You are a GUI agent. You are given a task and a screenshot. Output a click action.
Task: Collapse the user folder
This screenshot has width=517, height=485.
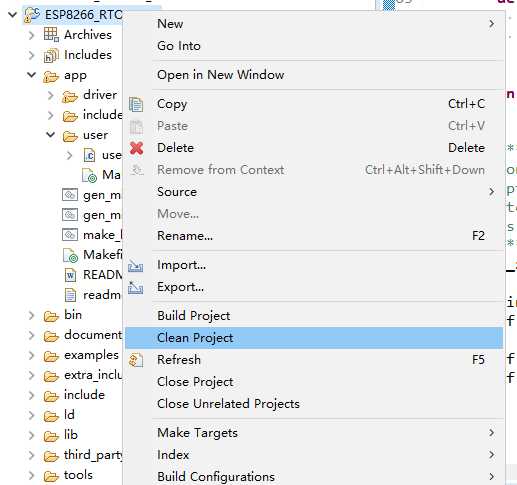[x=50, y=134]
